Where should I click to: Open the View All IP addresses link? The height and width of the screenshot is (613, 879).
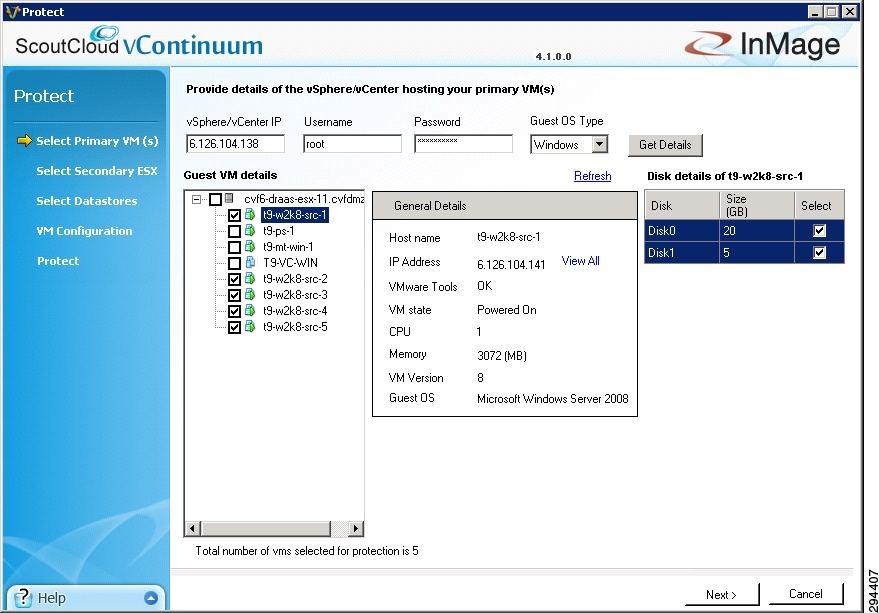[580, 261]
